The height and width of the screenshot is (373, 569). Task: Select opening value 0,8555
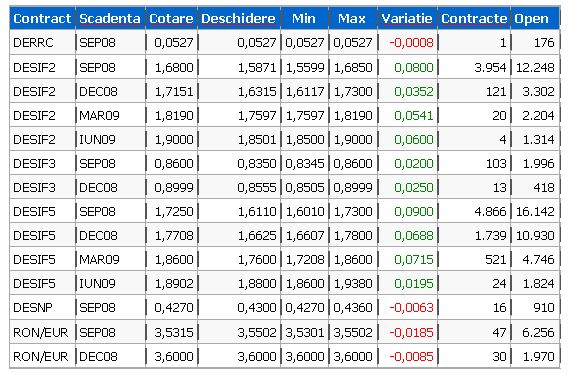pyautogui.click(x=257, y=188)
